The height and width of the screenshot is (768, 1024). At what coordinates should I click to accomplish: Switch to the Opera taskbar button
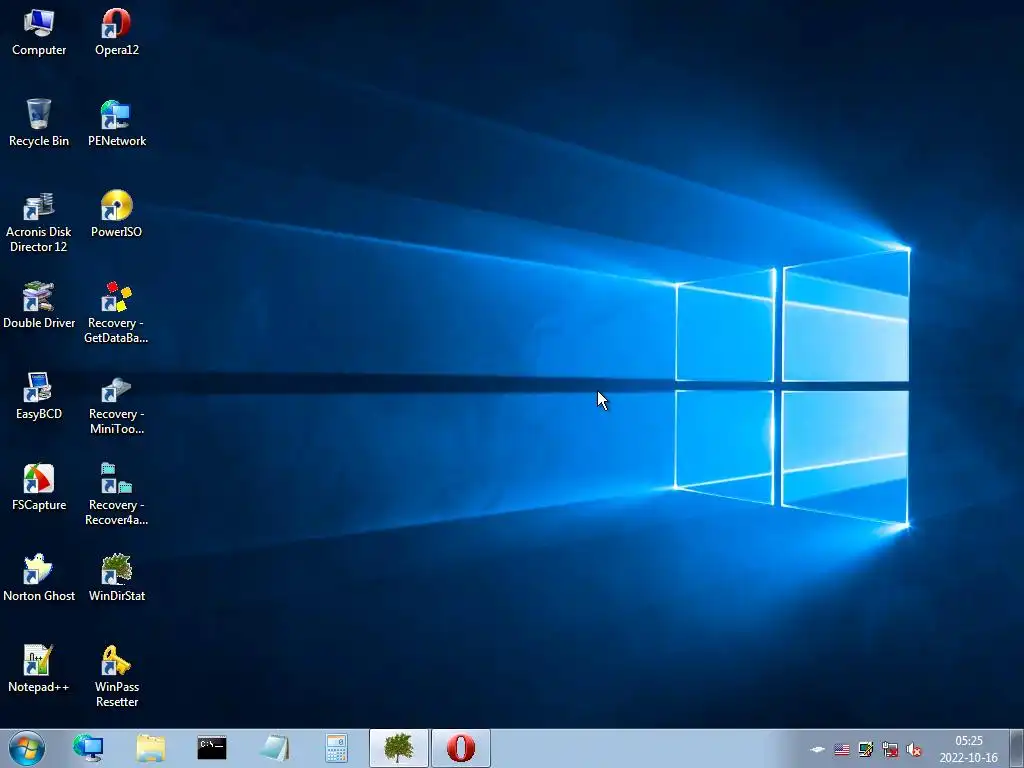(461, 748)
